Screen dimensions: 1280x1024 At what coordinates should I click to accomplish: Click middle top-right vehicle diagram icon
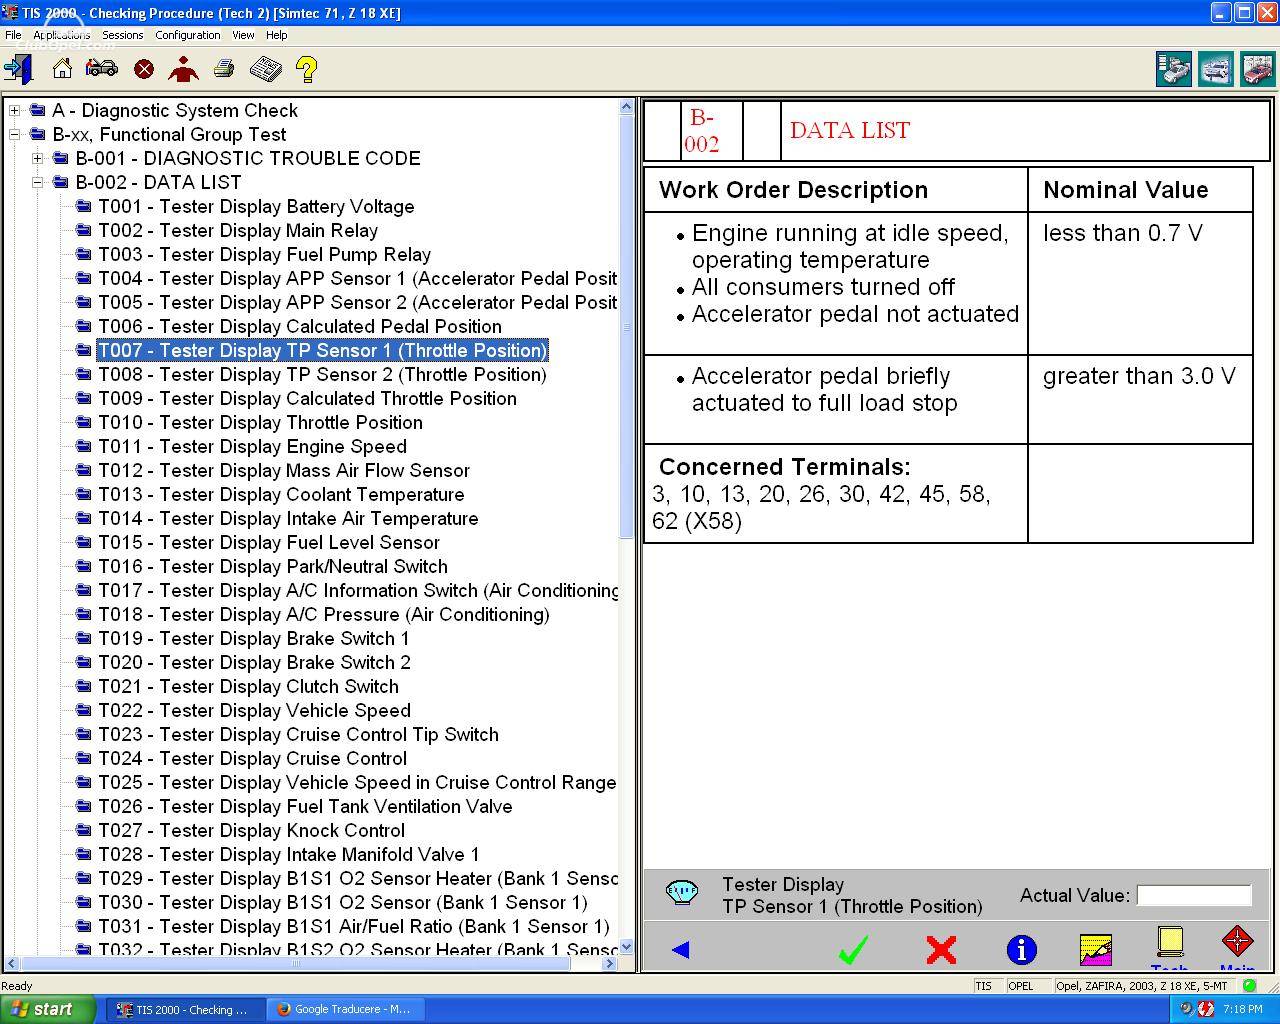coord(1216,69)
